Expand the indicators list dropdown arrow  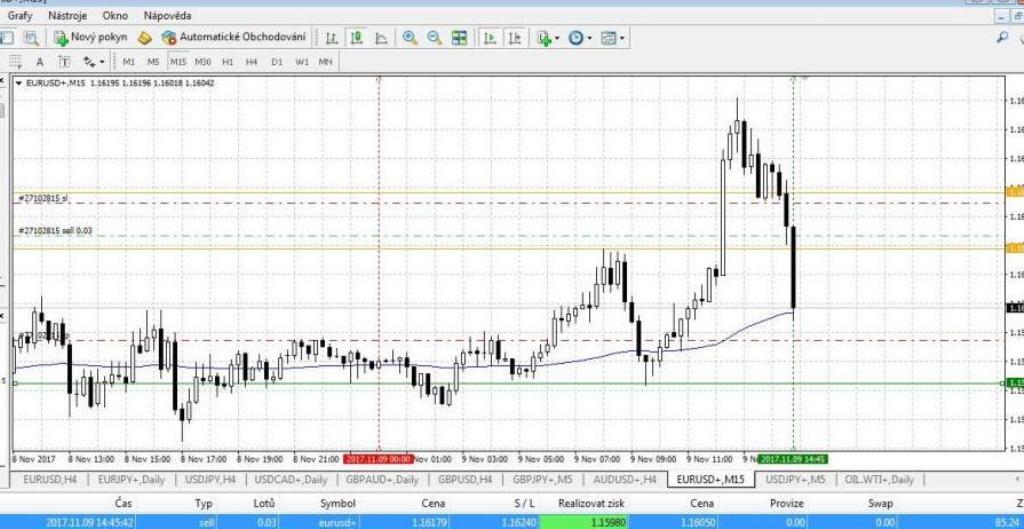pyautogui.click(x=557, y=39)
